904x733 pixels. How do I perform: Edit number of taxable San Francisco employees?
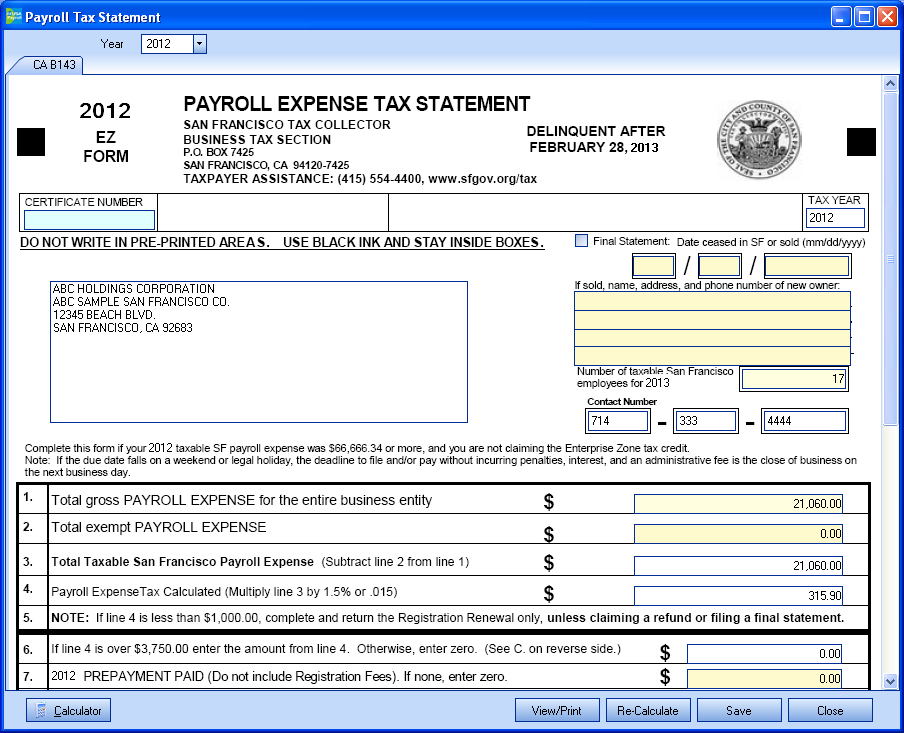coord(794,379)
